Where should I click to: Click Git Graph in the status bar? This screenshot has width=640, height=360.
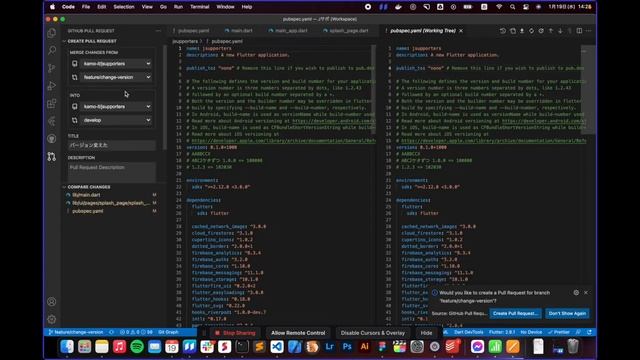(x=168, y=332)
